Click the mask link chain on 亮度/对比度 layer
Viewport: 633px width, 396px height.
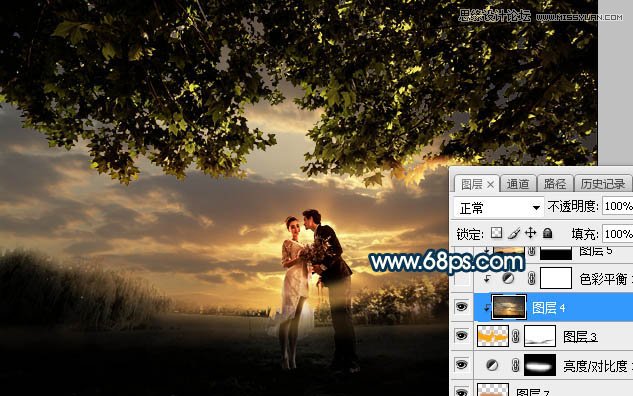point(516,365)
